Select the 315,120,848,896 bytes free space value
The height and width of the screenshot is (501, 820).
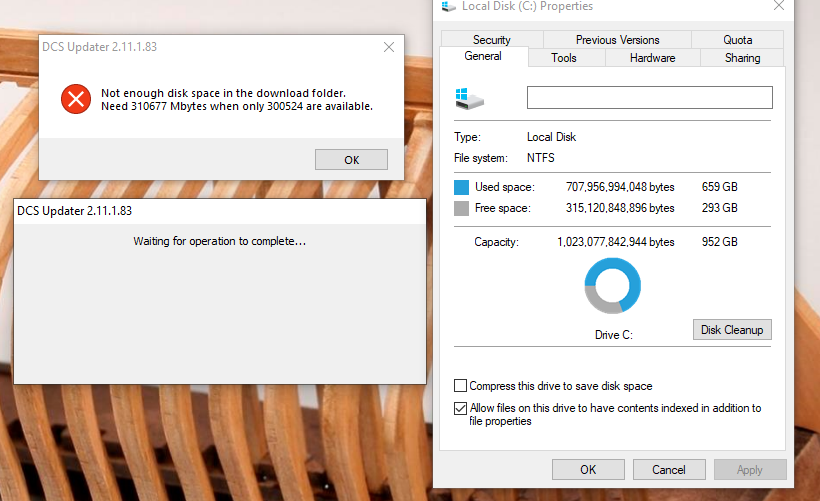point(620,208)
